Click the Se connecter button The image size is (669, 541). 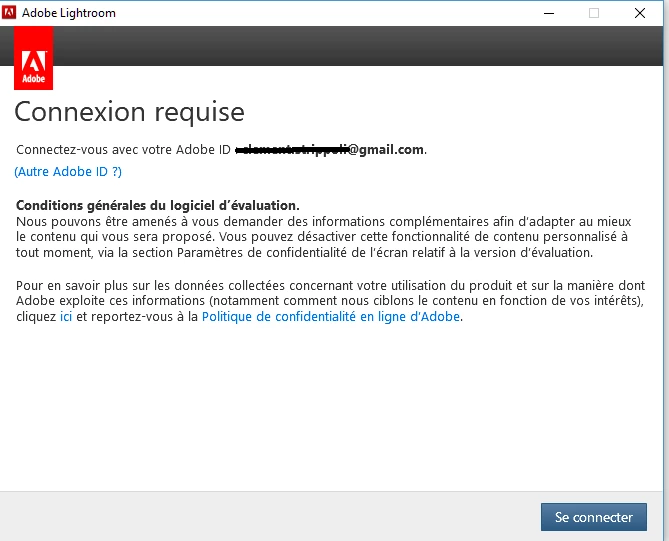pos(593,517)
